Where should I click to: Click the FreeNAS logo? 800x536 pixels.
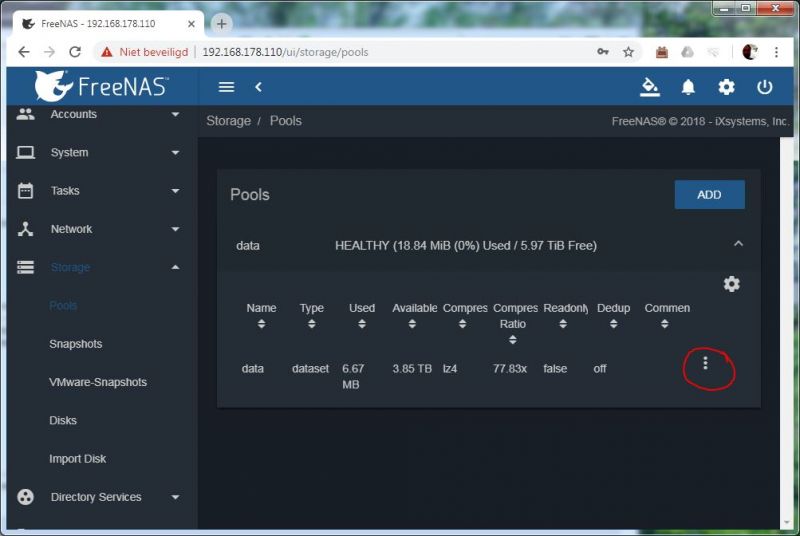(102, 86)
